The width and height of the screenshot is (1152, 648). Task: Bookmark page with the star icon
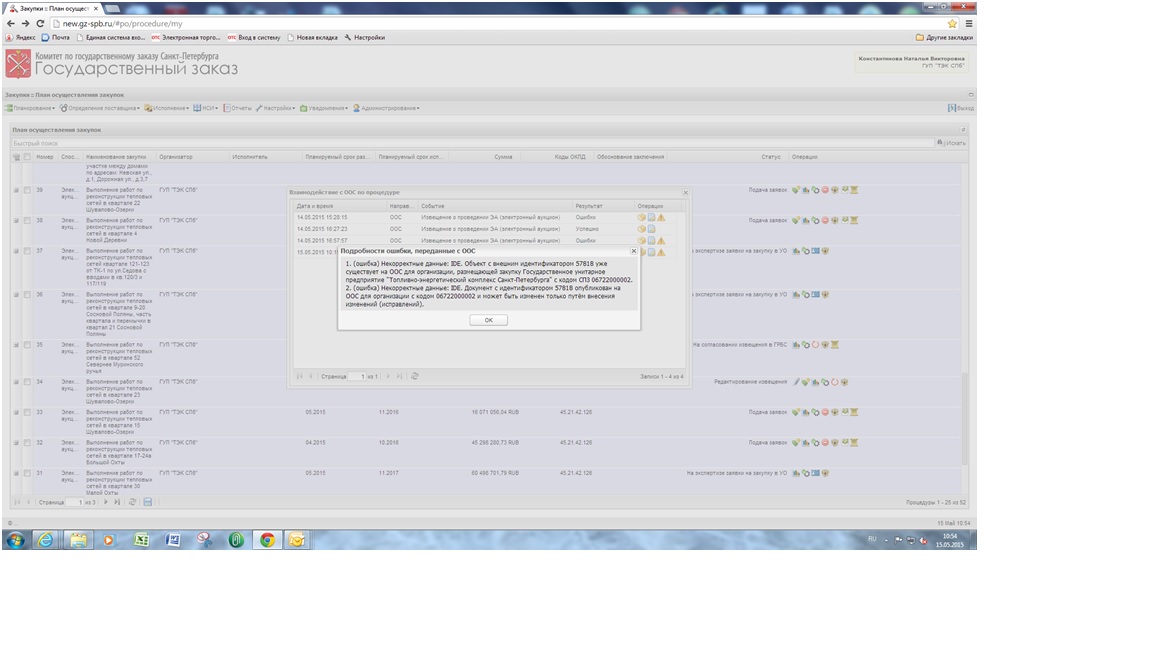pyautogui.click(x=953, y=24)
